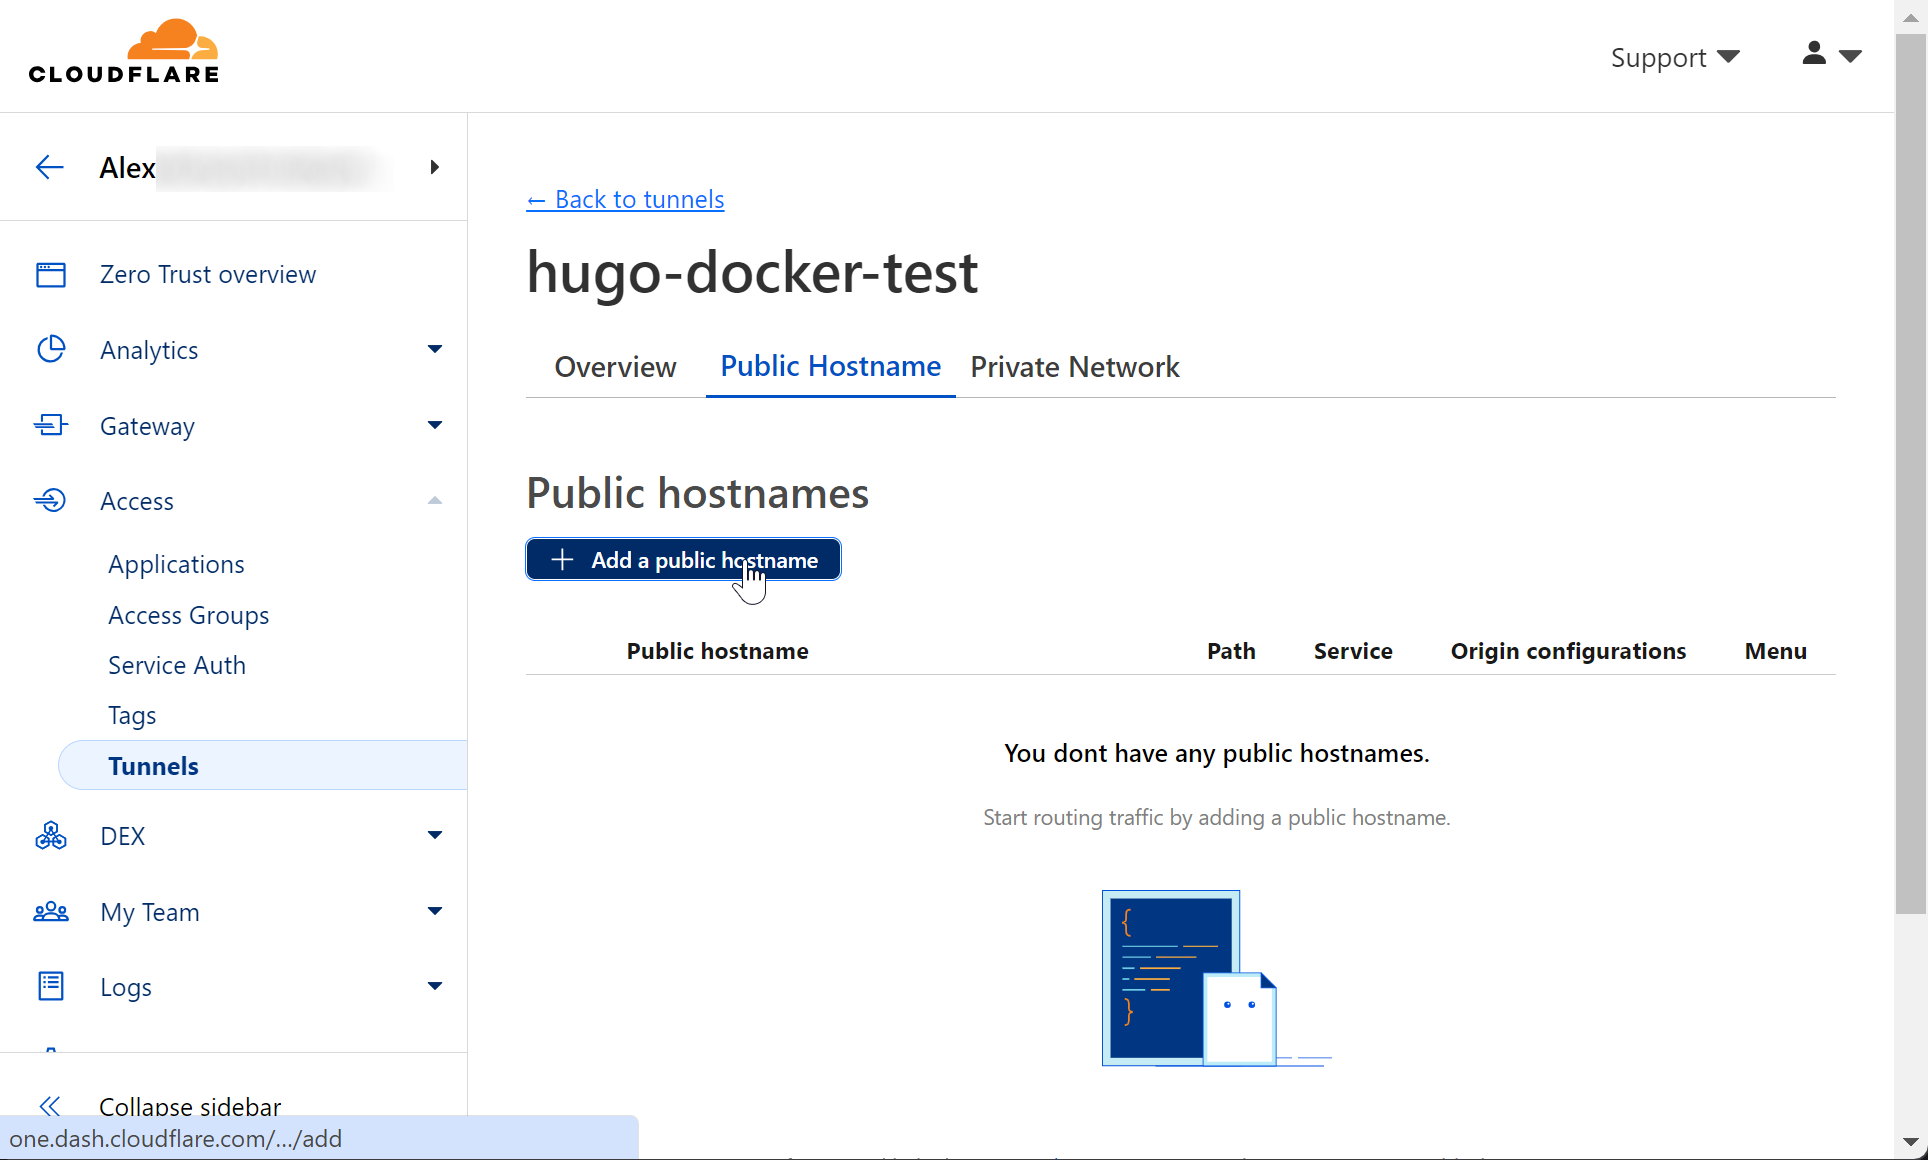This screenshot has width=1928, height=1160.
Task: Click the empty-state code file illustration
Action: [x=1216, y=978]
